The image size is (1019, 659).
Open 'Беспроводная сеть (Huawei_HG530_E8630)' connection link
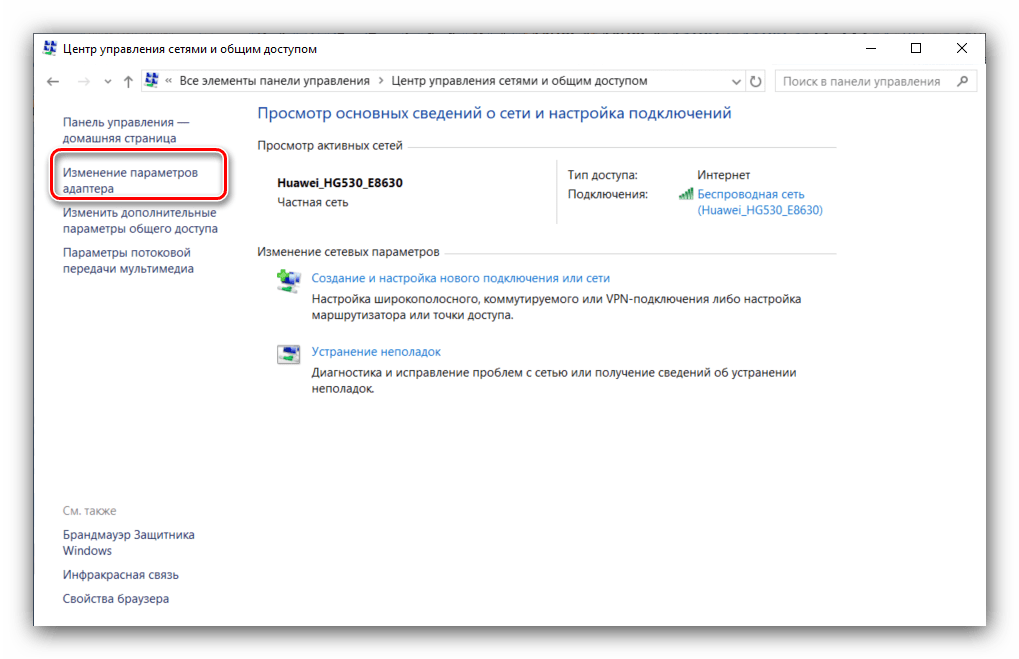(759, 202)
